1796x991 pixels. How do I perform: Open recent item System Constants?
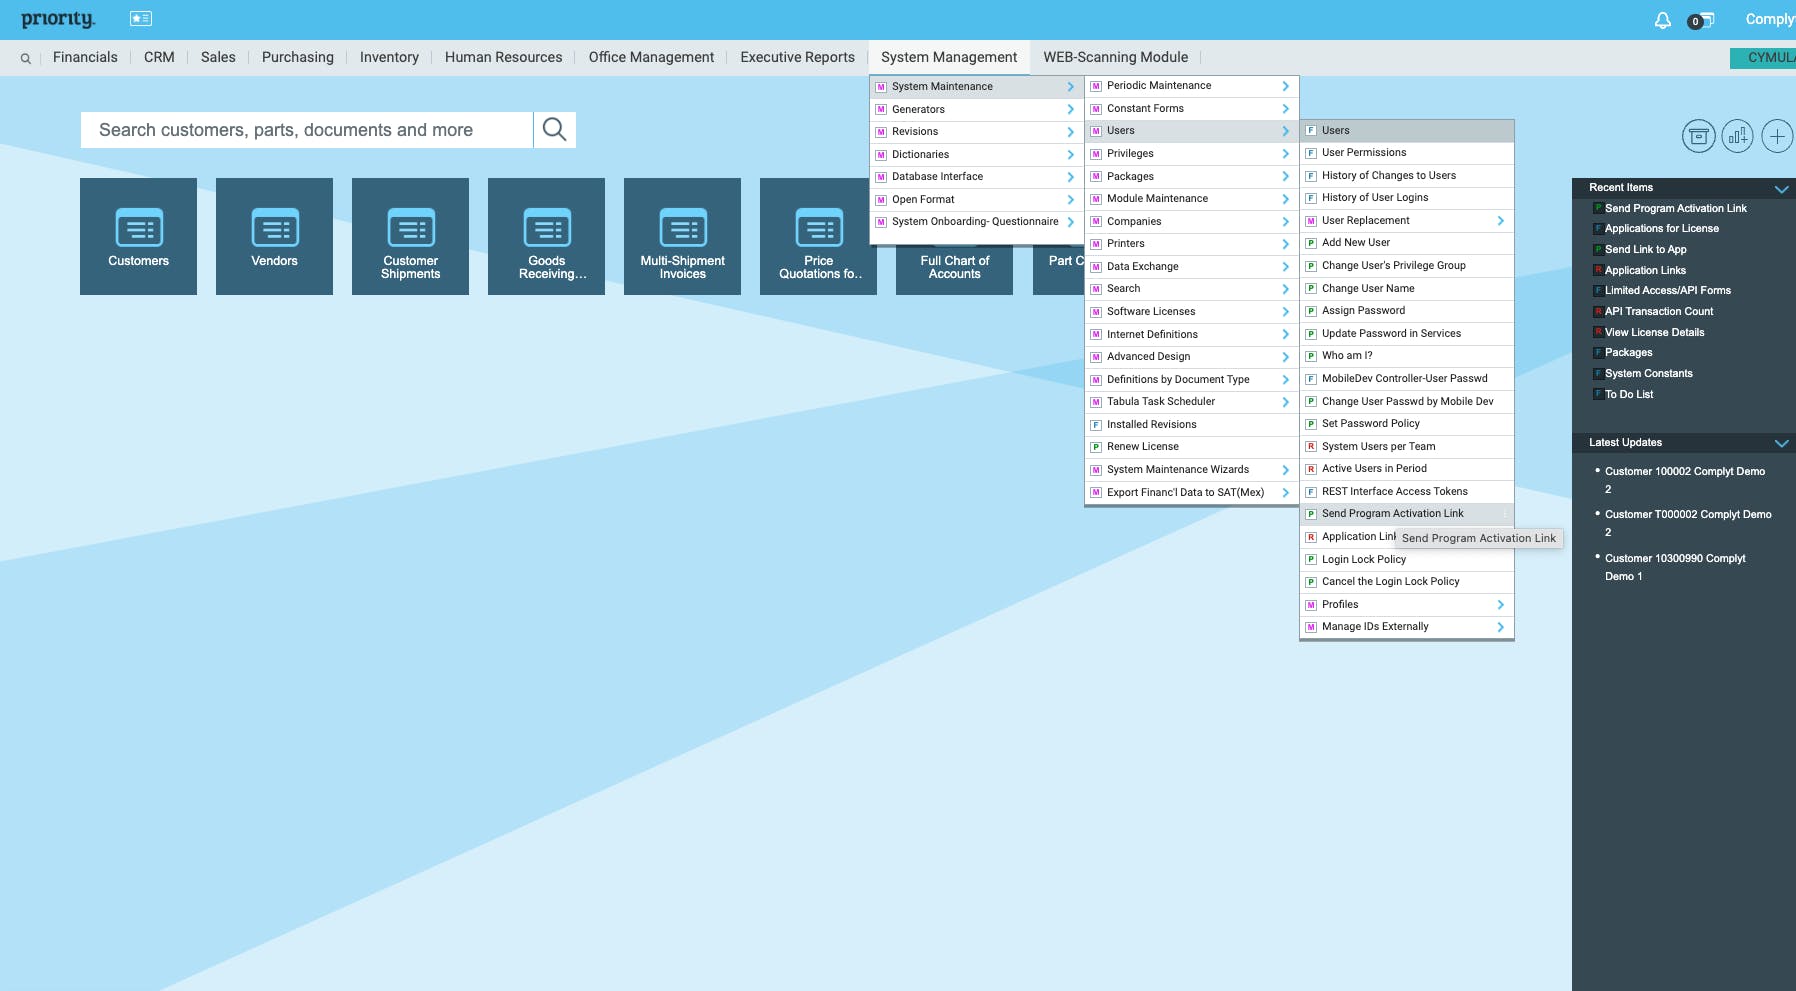(1648, 374)
